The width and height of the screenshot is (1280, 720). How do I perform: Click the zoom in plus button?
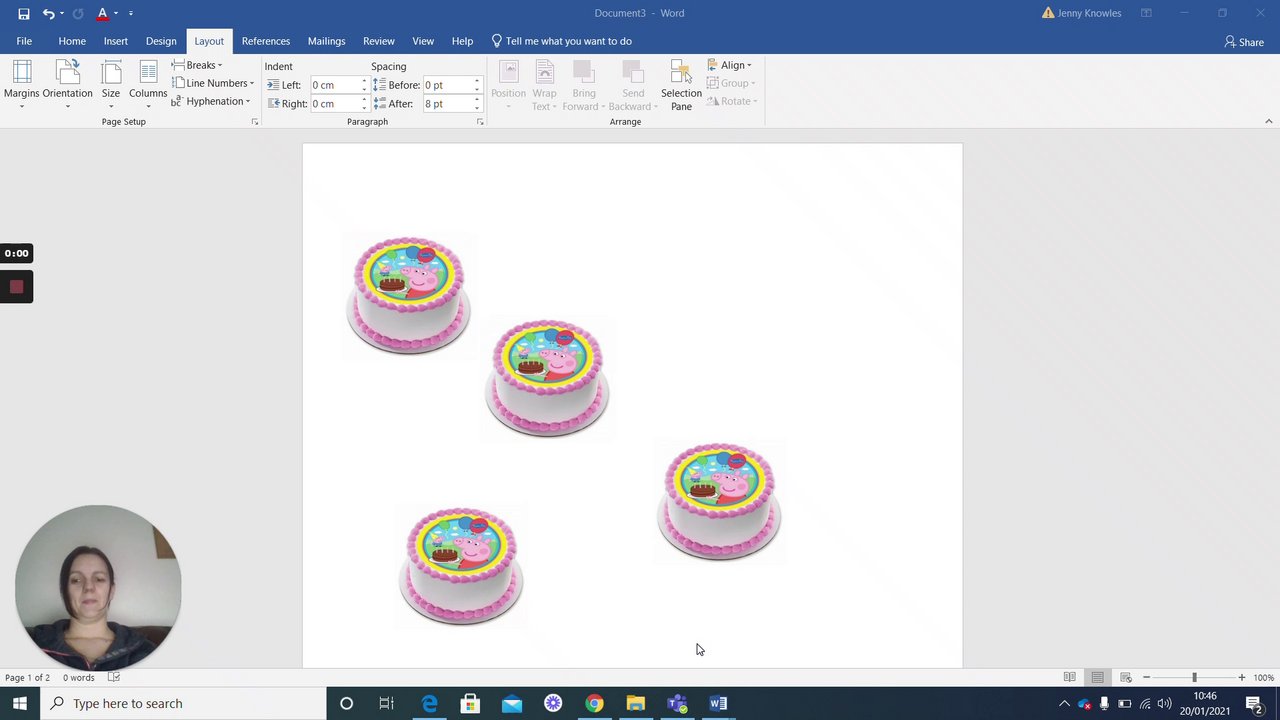1242,678
